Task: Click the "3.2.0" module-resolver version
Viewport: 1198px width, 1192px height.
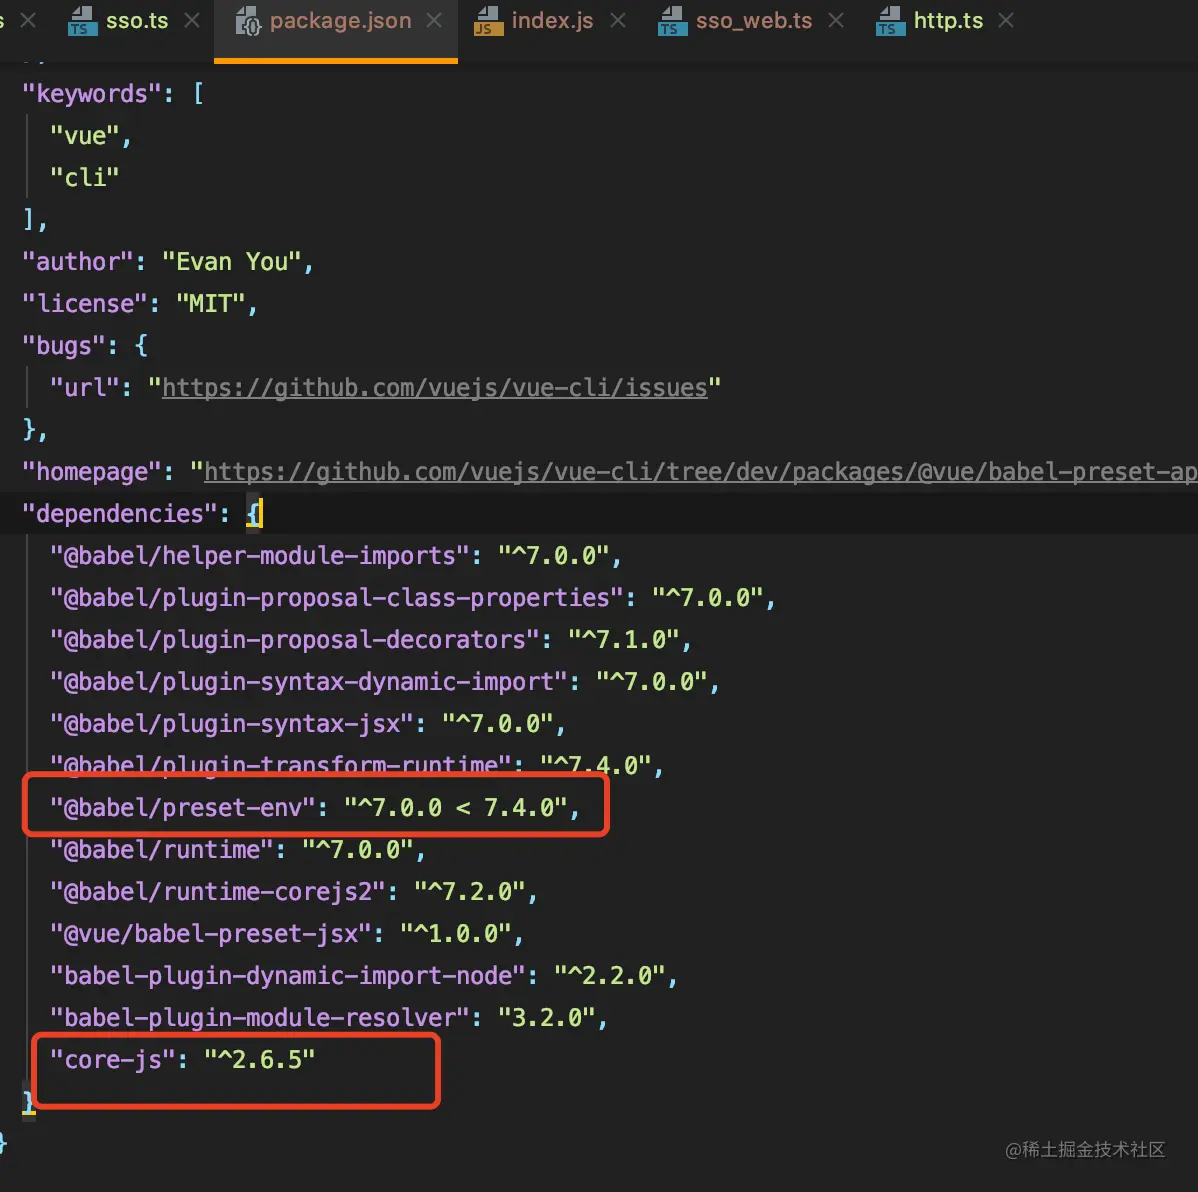Action: click(546, 1018)
